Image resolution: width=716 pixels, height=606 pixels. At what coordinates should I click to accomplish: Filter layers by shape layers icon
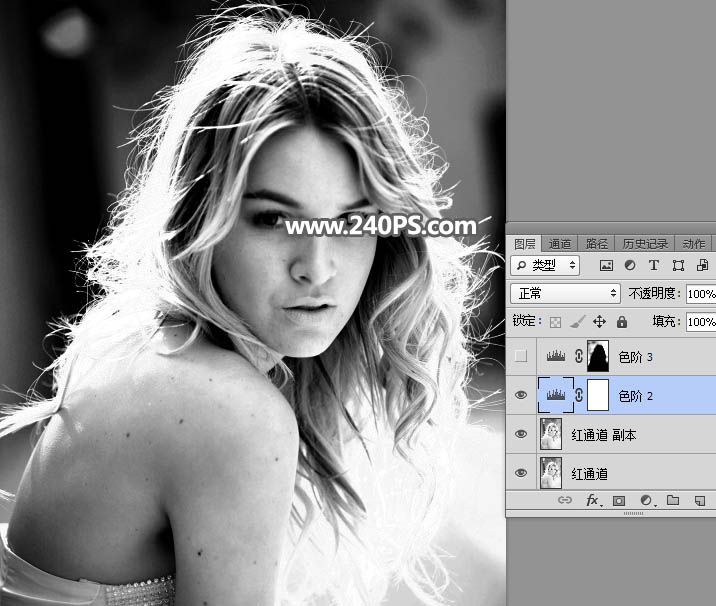(x=678, y=265)
